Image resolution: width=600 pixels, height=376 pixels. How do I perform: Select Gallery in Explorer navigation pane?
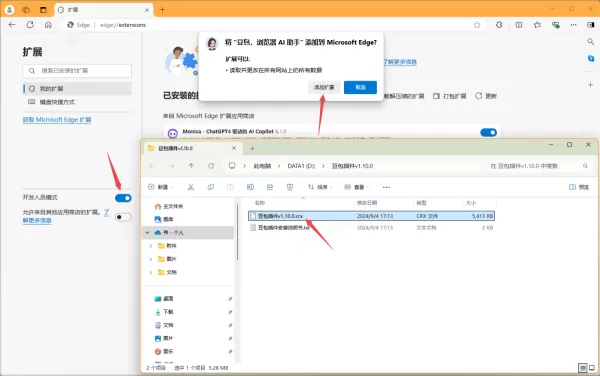click(164, 220)
